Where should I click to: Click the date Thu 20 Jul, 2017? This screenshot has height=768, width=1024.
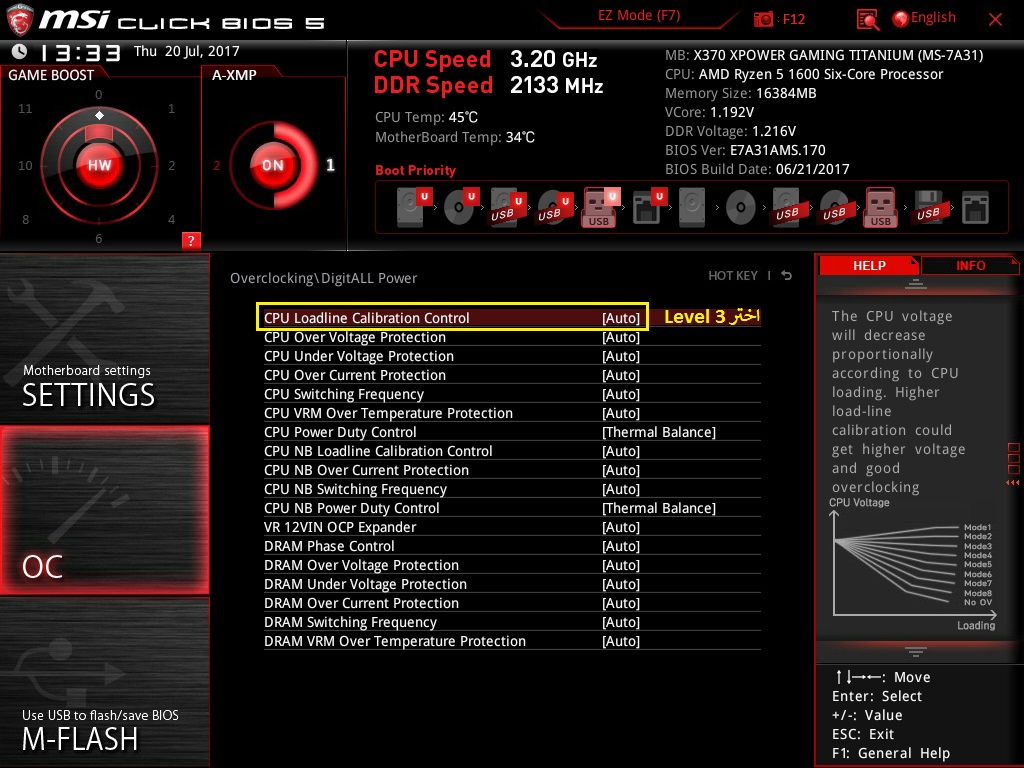pos(187,51)
